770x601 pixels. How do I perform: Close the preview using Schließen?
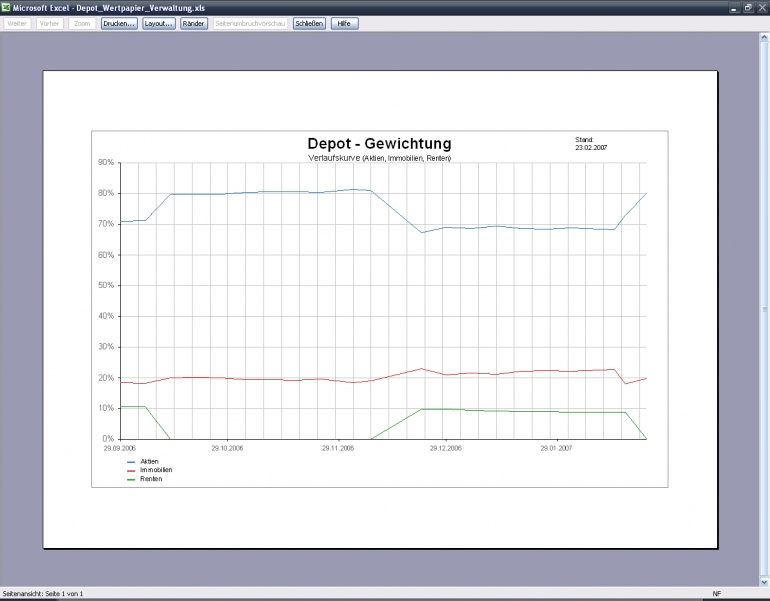tap(309, 22)
